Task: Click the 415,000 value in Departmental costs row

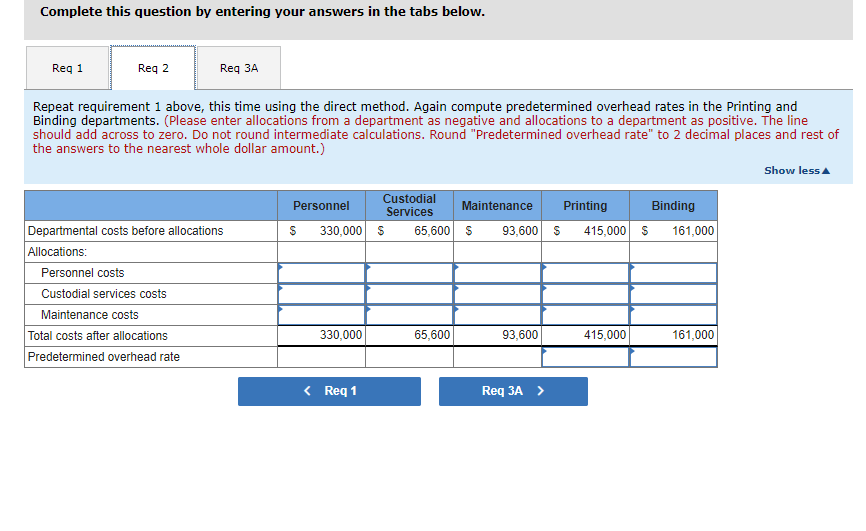Action: coord(605,231)
